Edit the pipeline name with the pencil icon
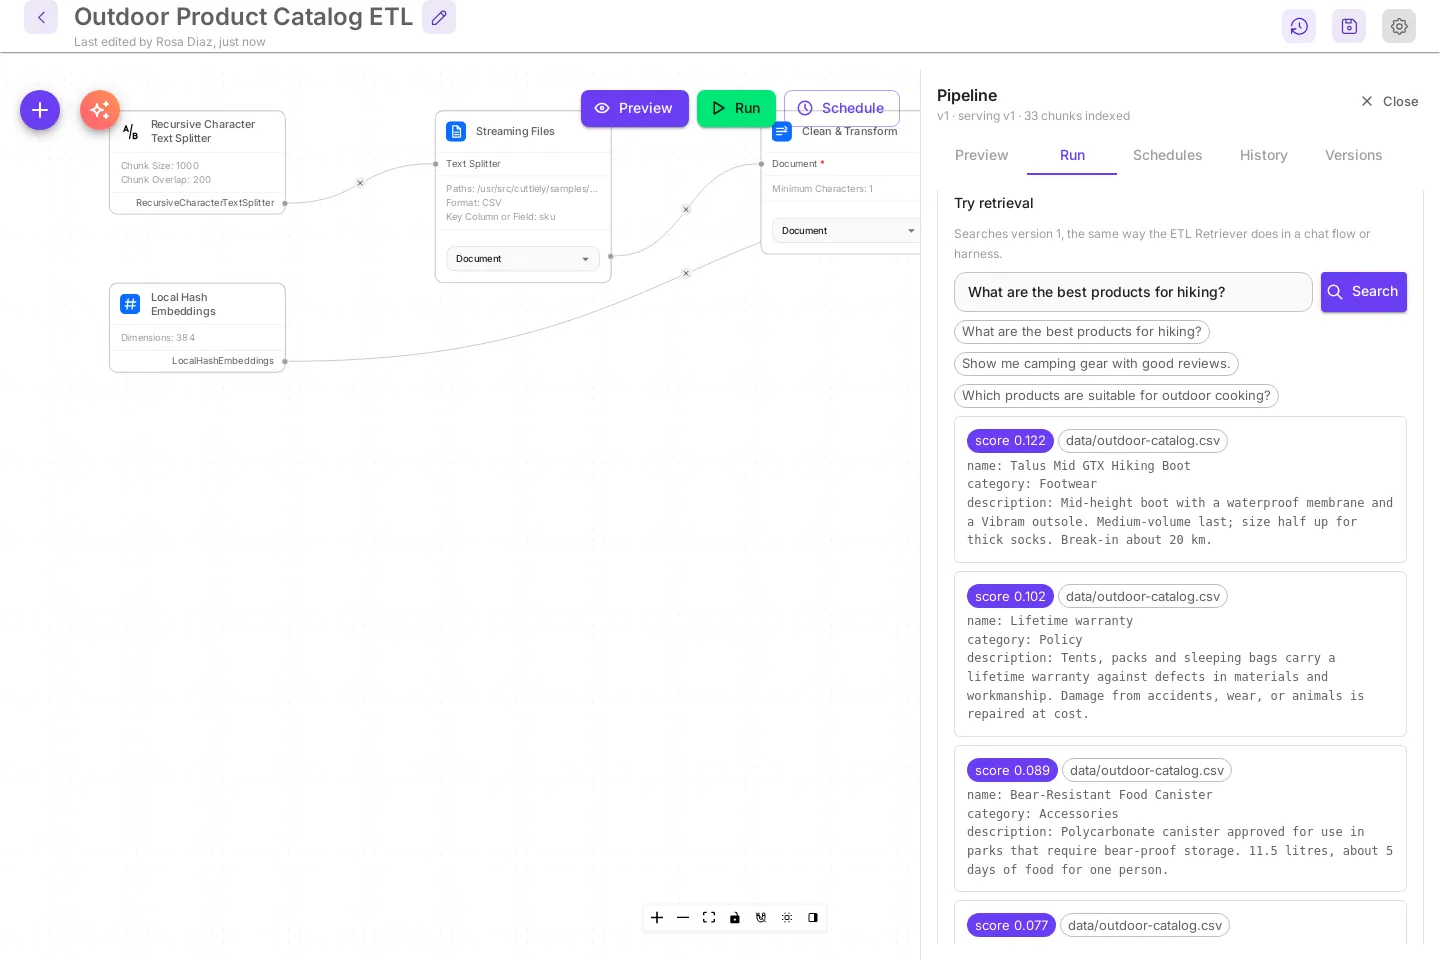 coord(439,17)
